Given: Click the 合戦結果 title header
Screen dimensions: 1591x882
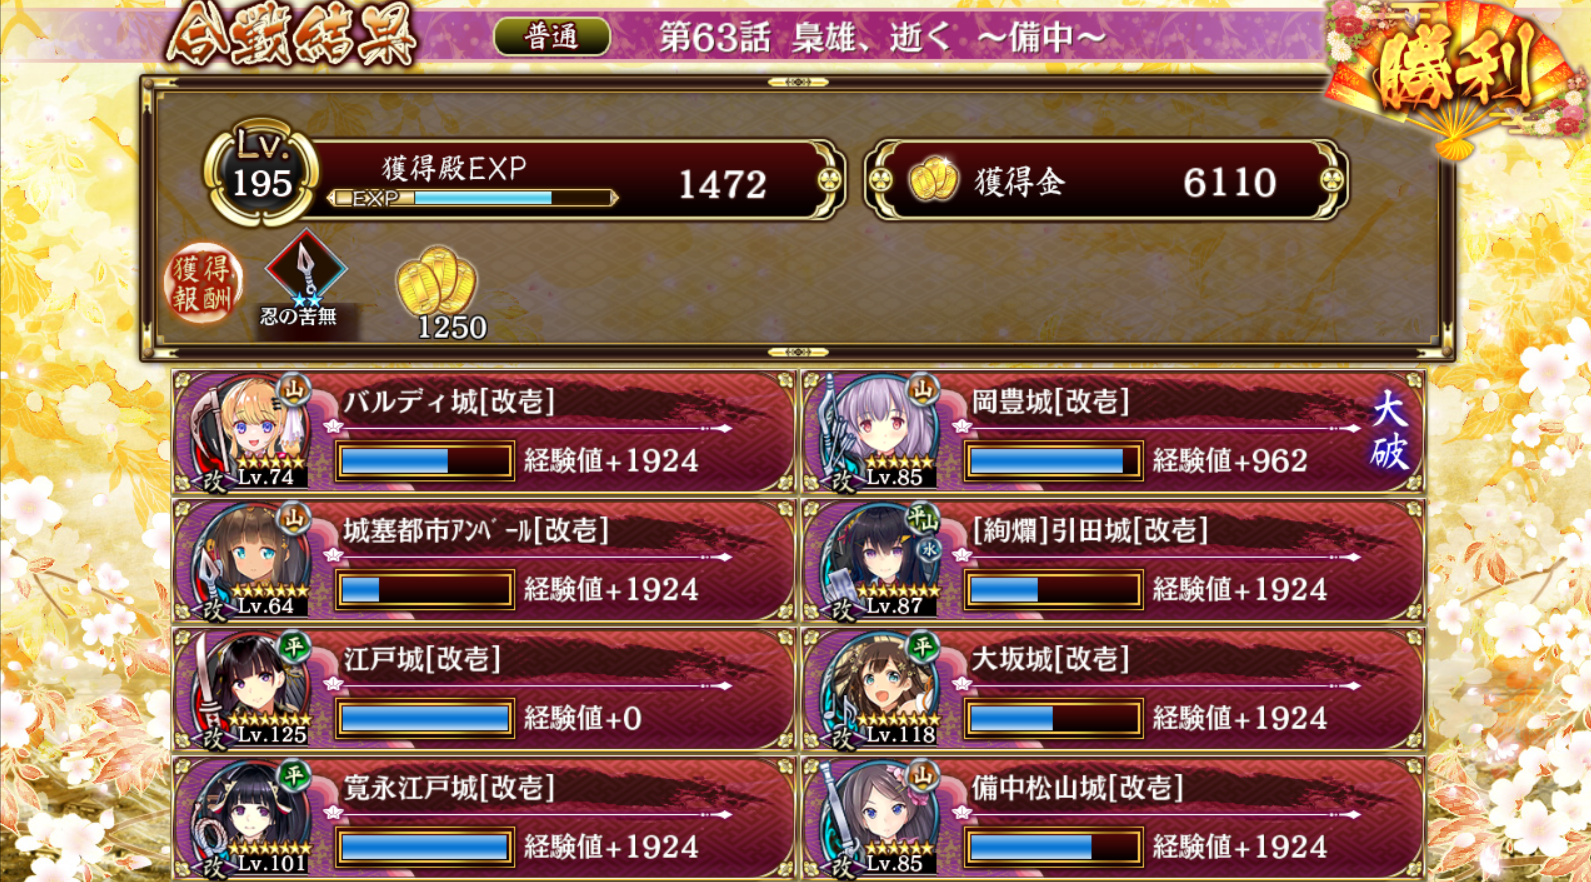Looking at the screenshot, I should pos(291,37).
